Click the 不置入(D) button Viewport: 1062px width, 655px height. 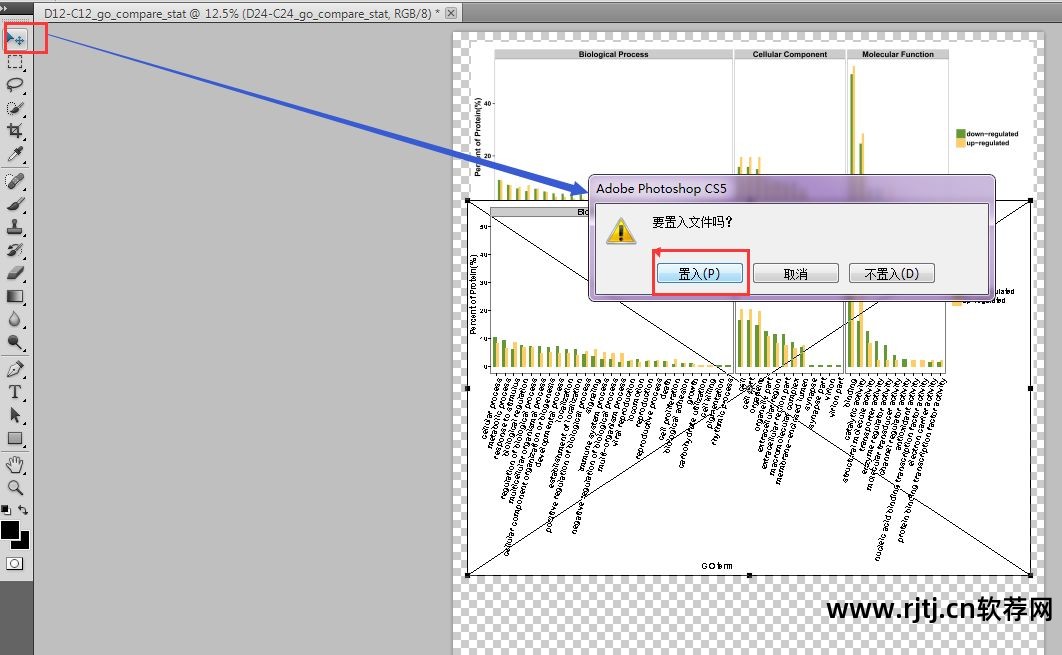tap(891, 274)
